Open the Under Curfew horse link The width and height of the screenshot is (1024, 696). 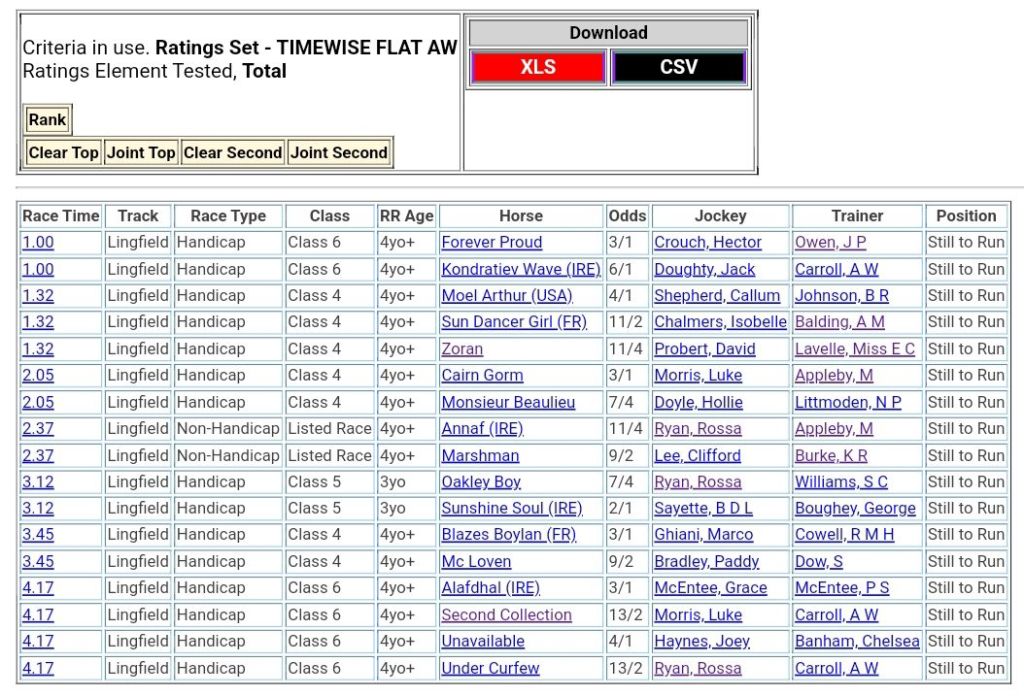(490, 668)
